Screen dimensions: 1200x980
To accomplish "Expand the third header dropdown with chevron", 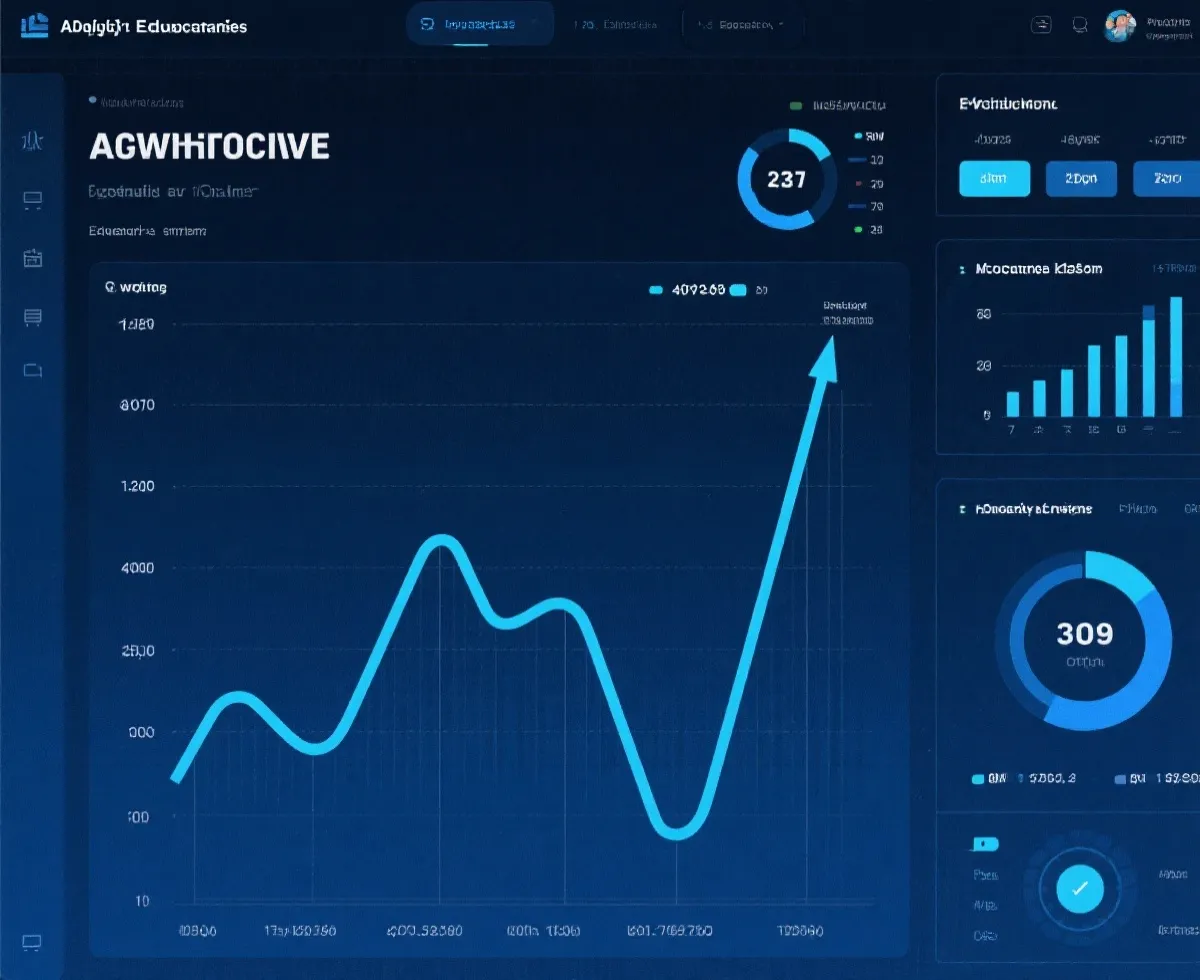I will (x=740, y=24).
